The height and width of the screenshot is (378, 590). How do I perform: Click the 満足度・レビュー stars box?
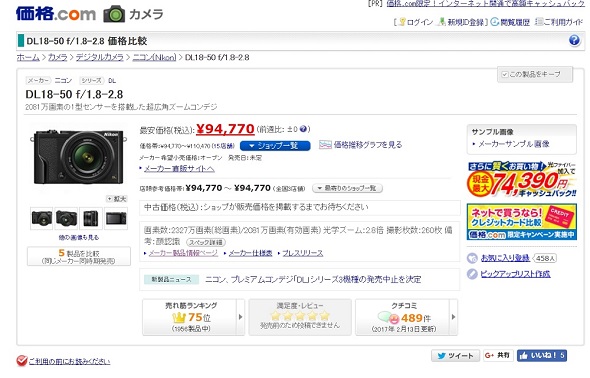tap(300, 317)
